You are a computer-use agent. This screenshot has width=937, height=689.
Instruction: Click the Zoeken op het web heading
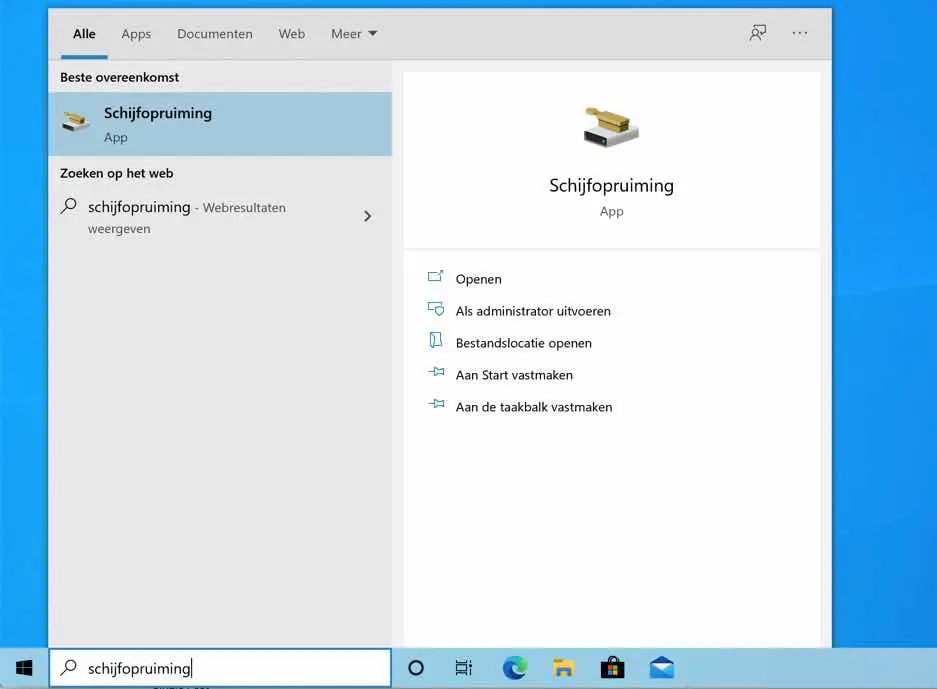pos(117,173)
